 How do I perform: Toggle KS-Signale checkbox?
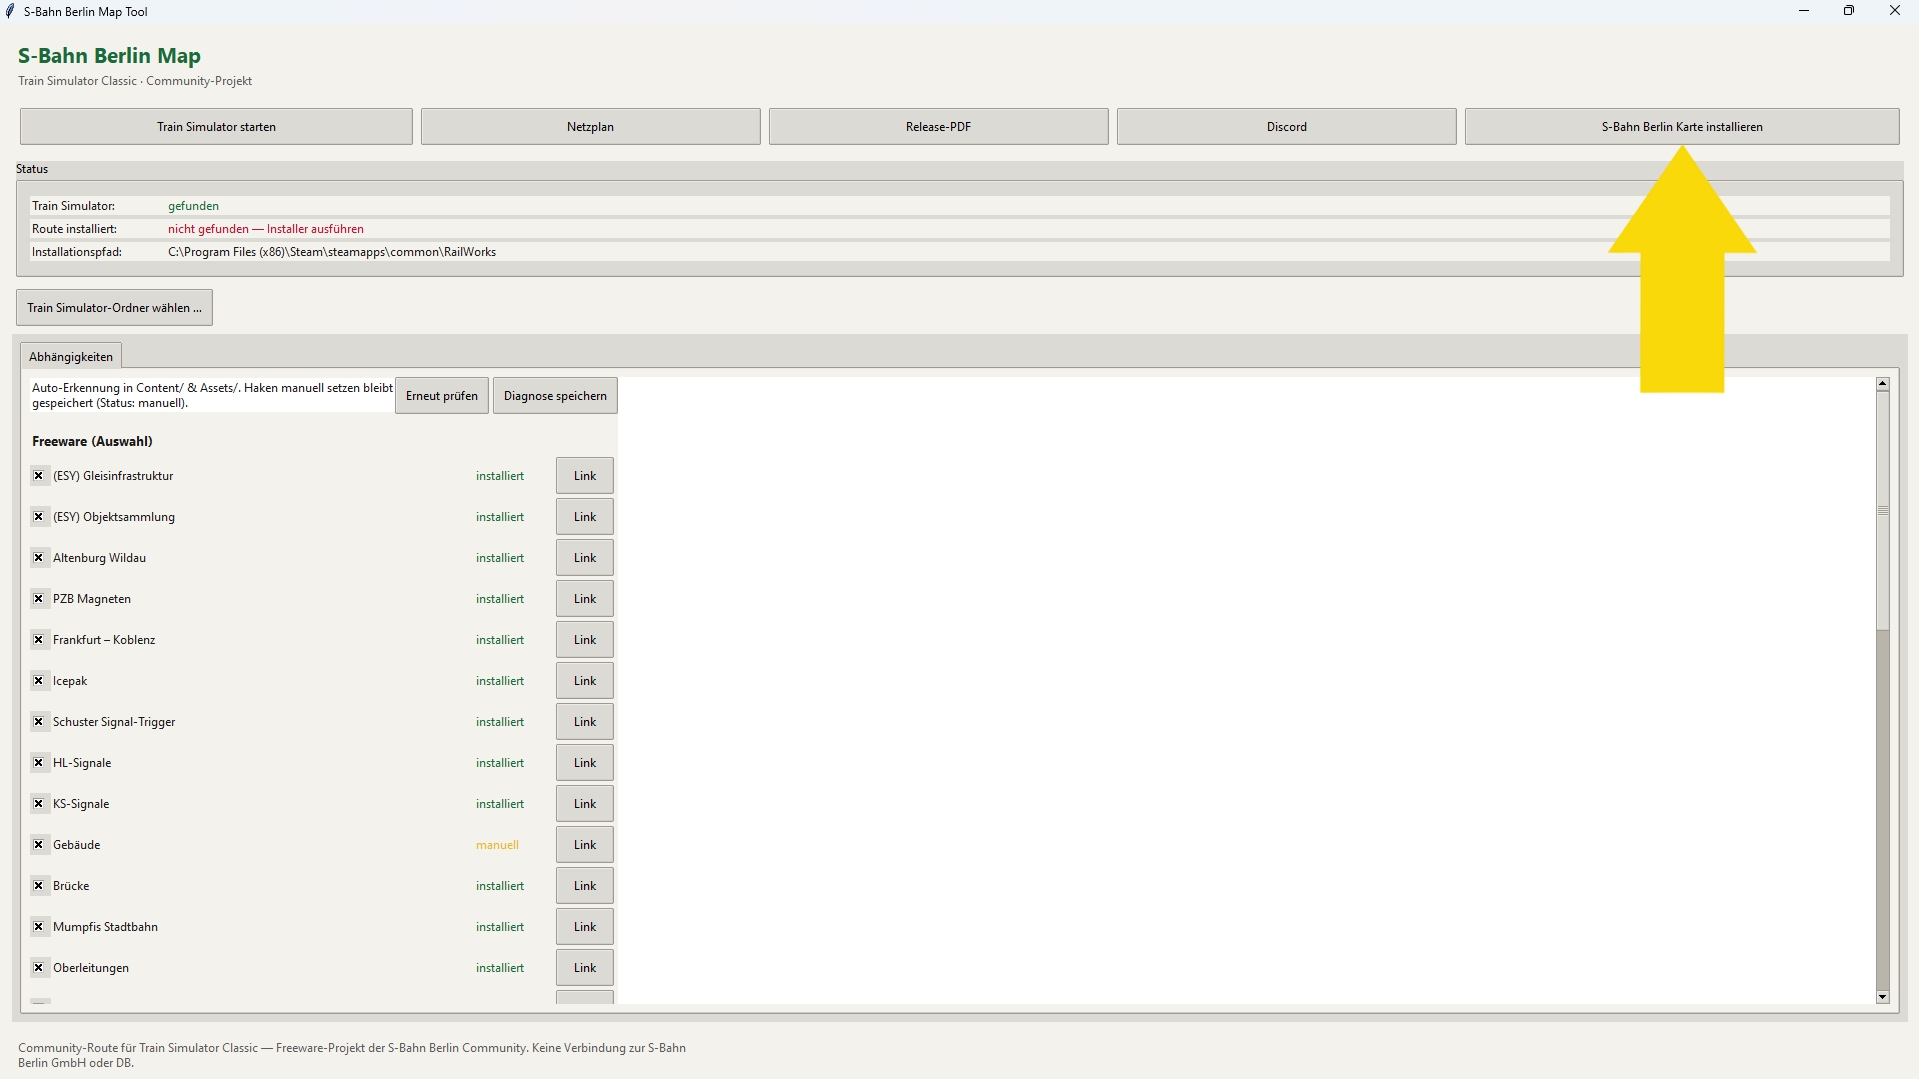[x=39, y=804]
